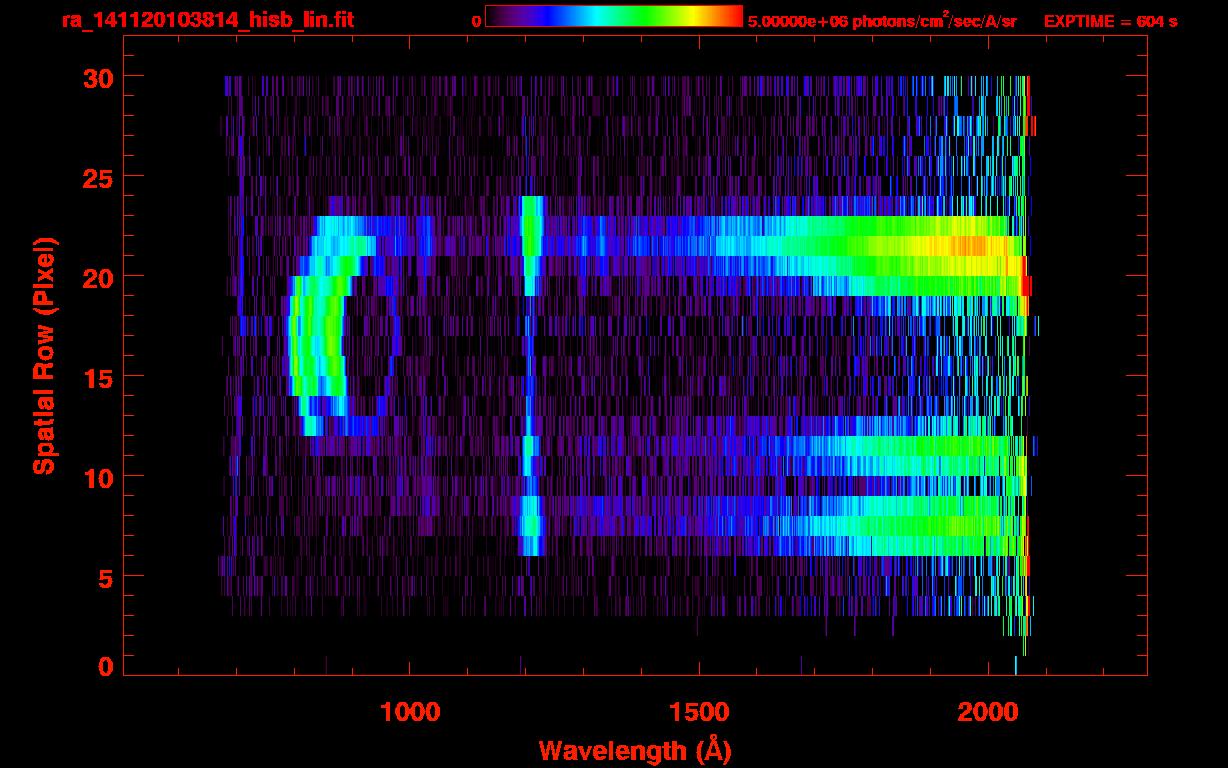Click the y-axis tick label 30
Image resolution: width=1228 pixels, height=768 pixels.
[x=96, y=77]
